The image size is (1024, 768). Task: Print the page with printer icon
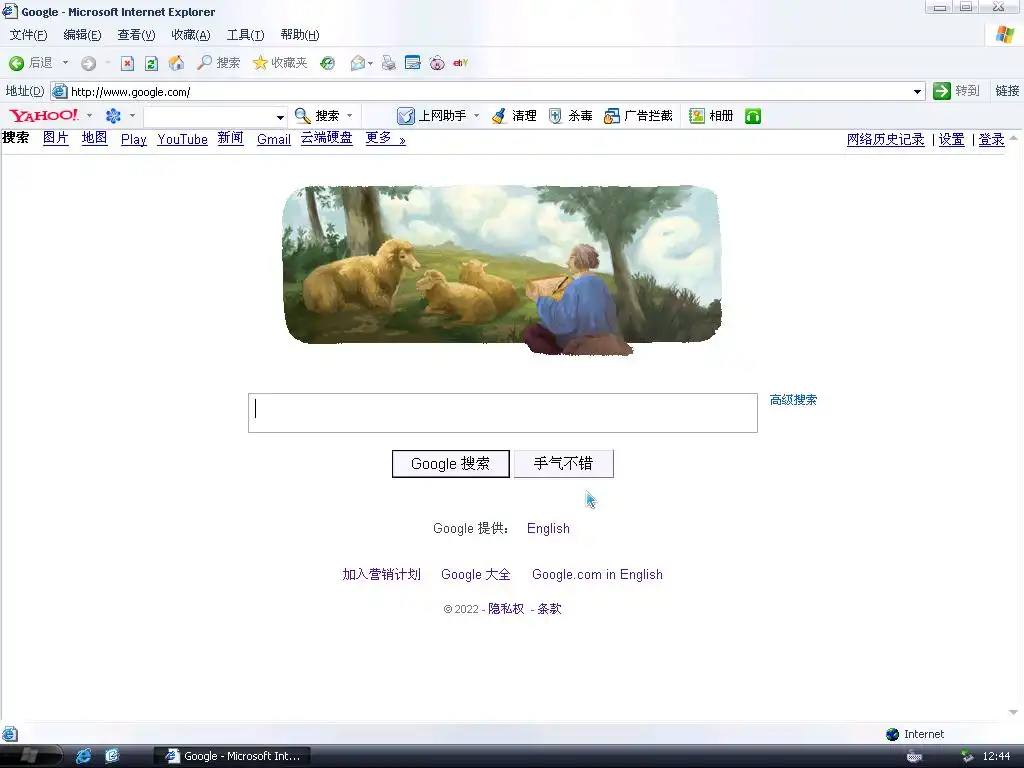tap(389, 63)
